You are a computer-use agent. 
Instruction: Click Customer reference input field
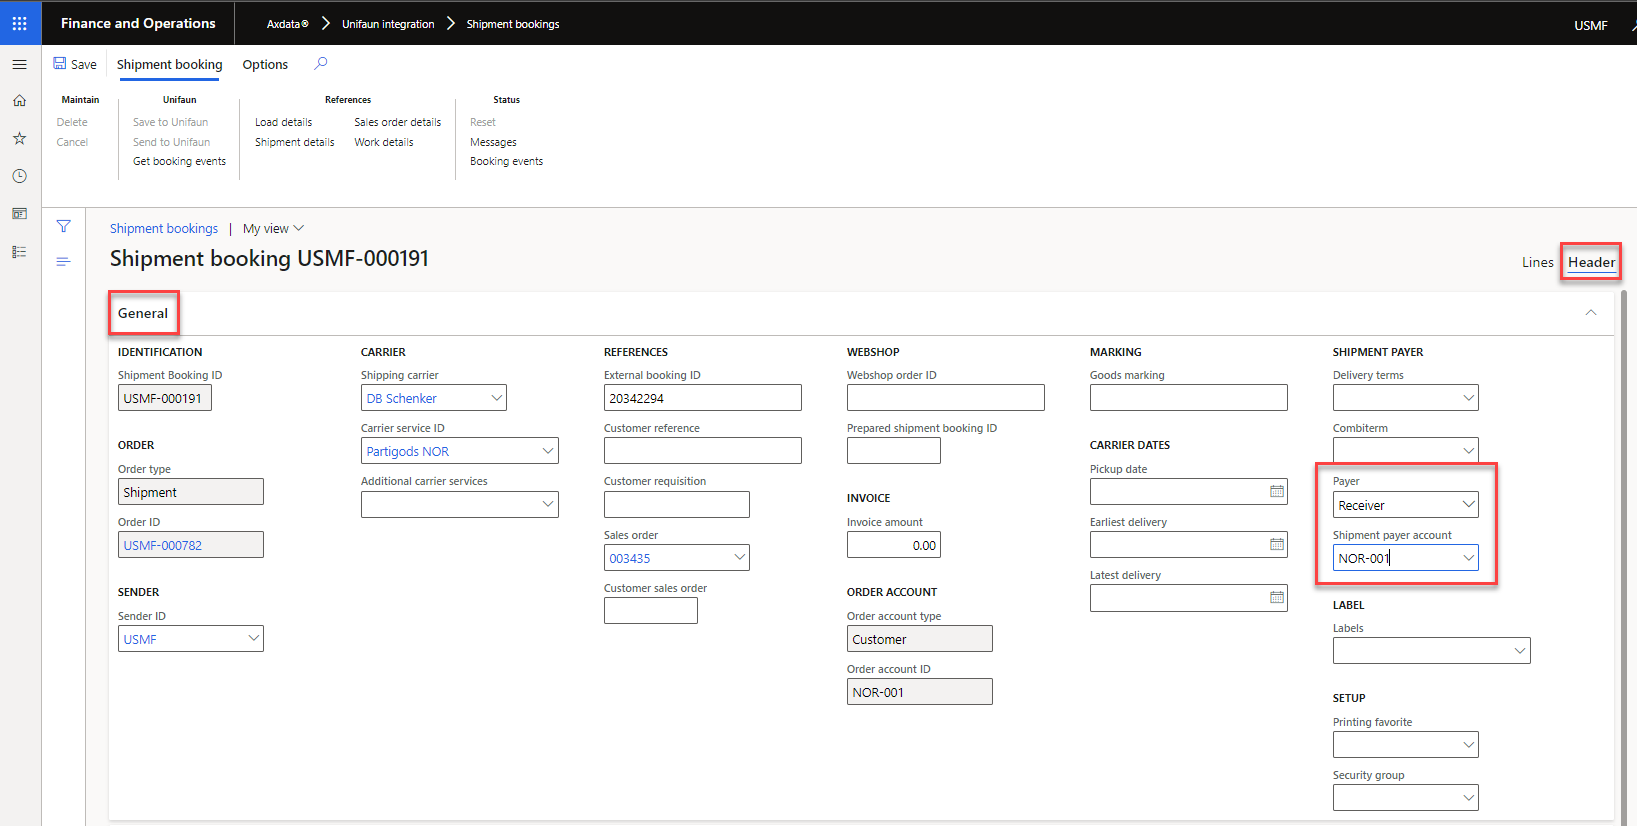(702, 451)
